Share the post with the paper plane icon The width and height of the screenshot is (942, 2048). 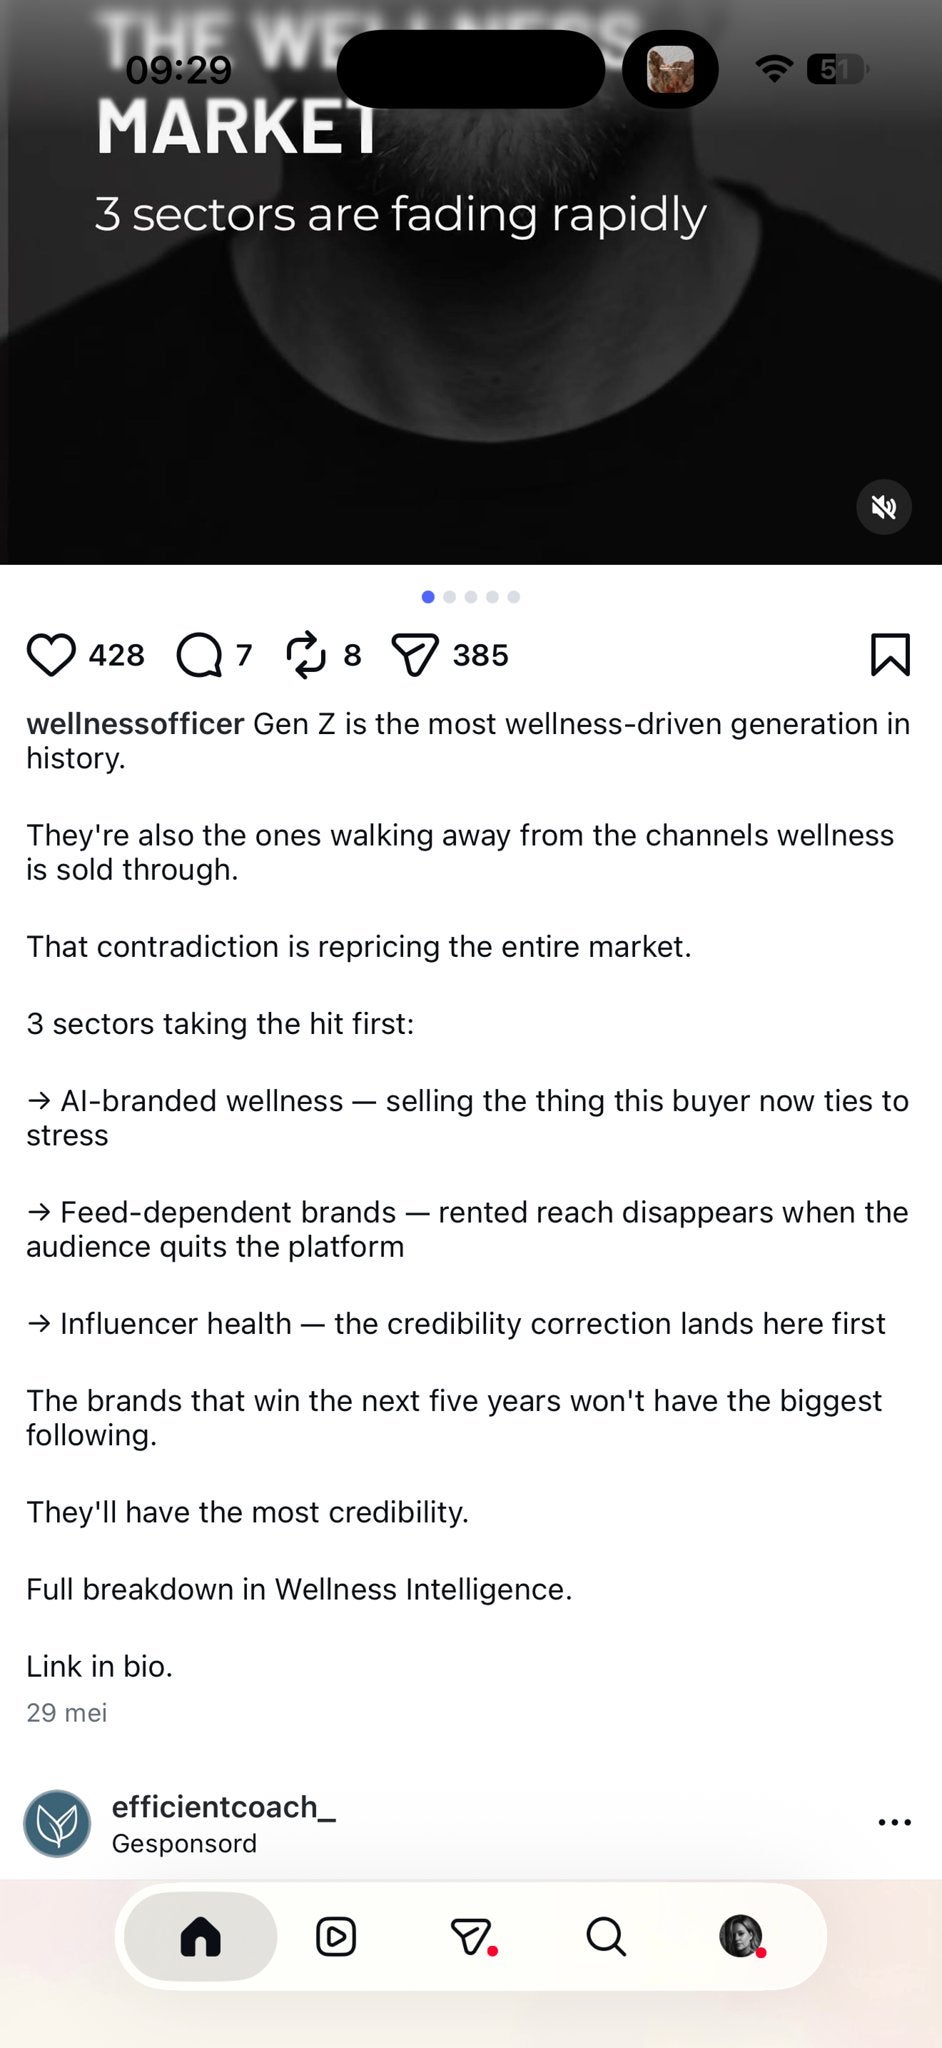click(415, 656)
